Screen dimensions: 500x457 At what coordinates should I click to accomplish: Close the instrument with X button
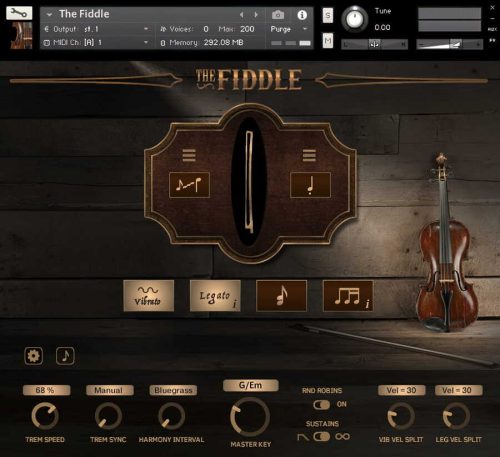point(492,7)
